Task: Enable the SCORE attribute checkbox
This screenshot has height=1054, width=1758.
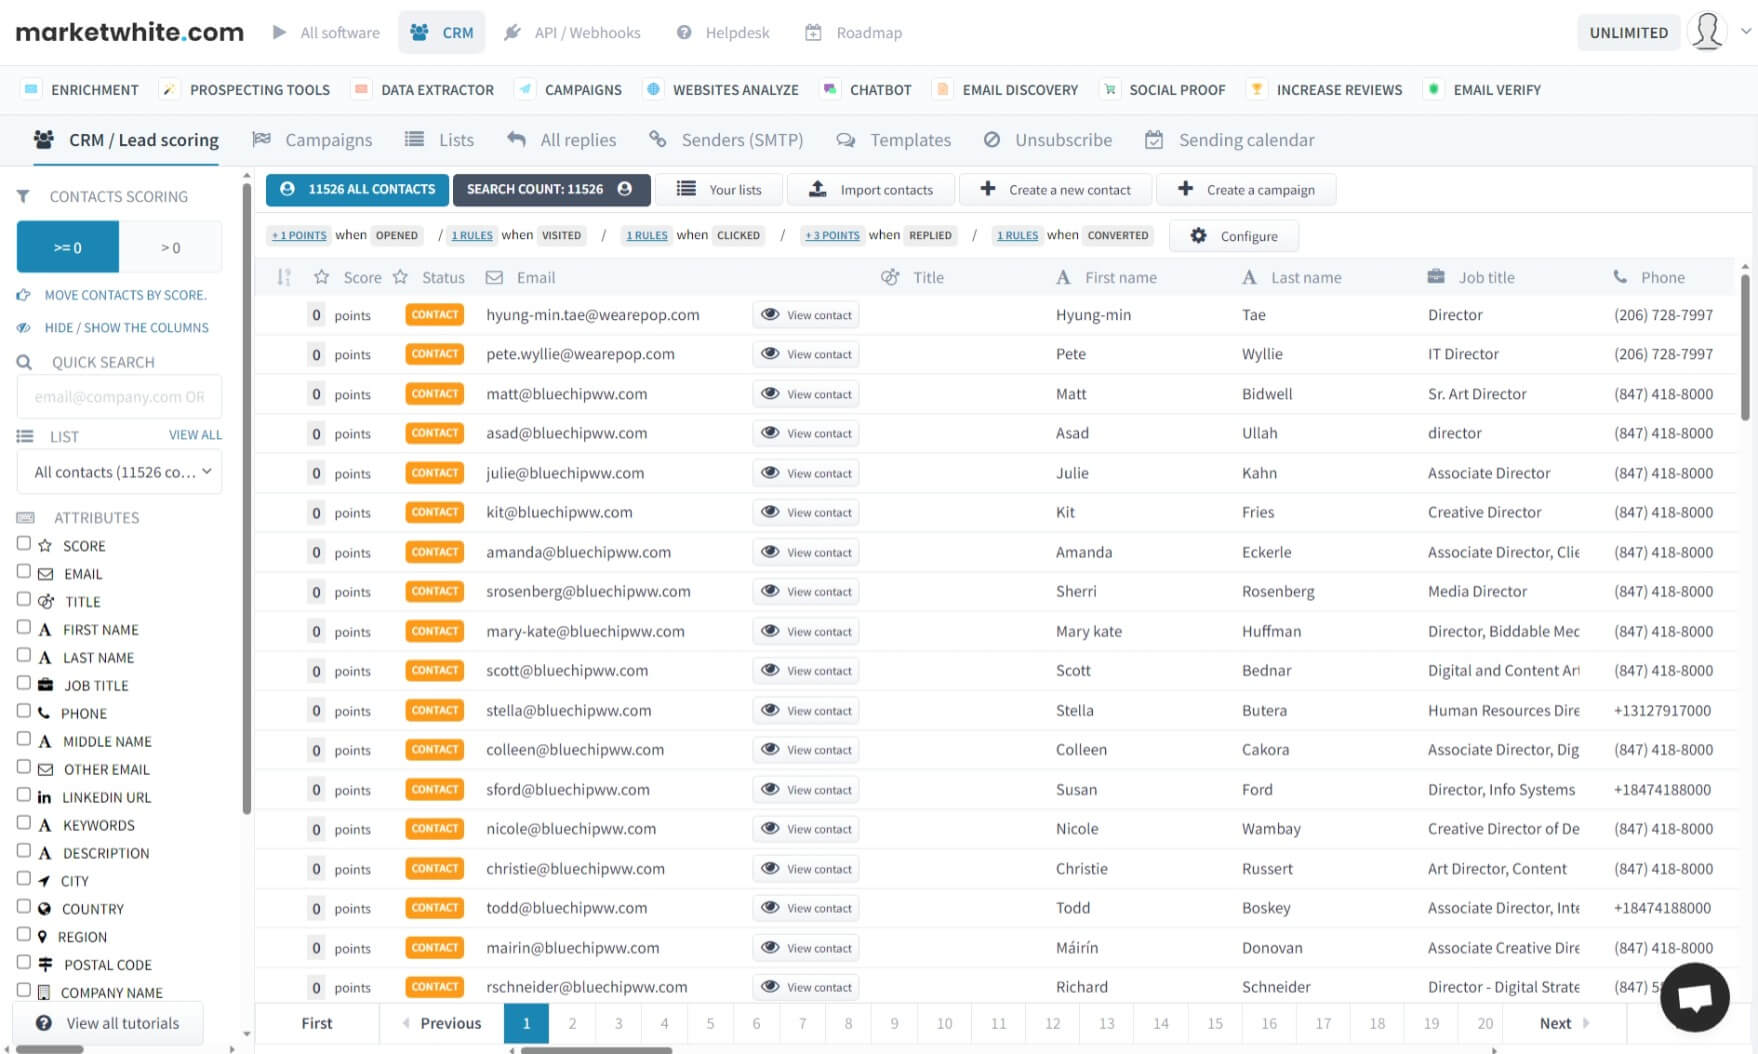Action: tap(24, 544)
